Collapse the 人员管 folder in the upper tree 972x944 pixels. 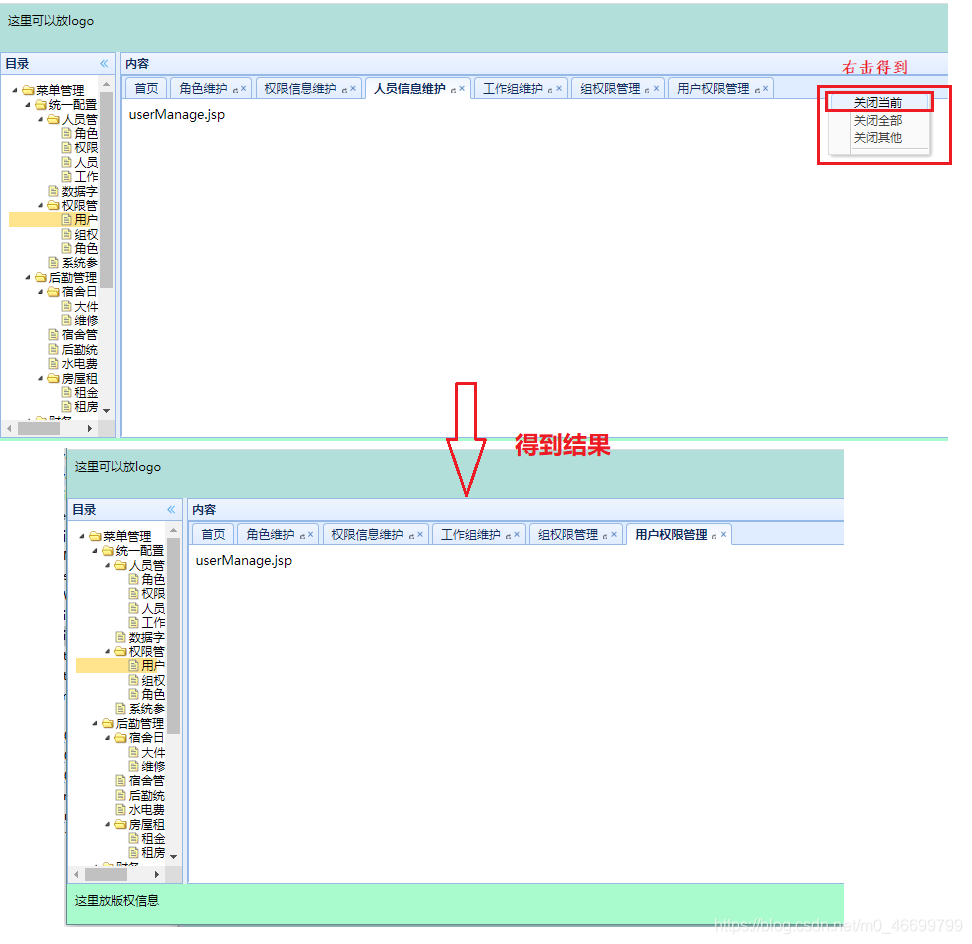(x=41, y=118)
